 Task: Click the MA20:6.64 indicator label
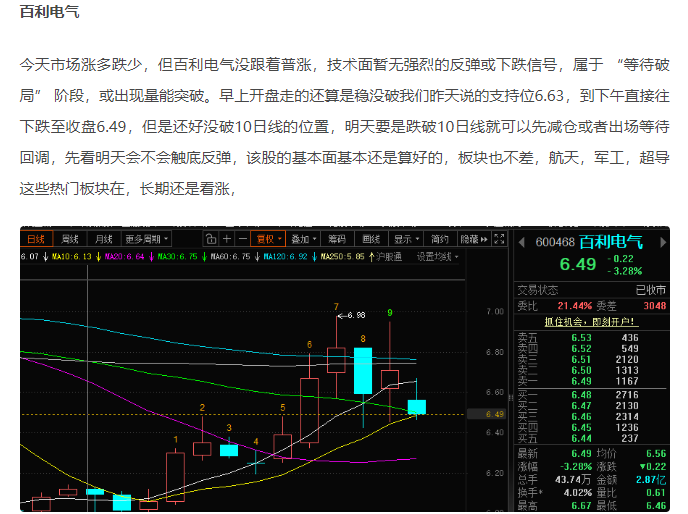pyautogui.click(x=125, y=257)
